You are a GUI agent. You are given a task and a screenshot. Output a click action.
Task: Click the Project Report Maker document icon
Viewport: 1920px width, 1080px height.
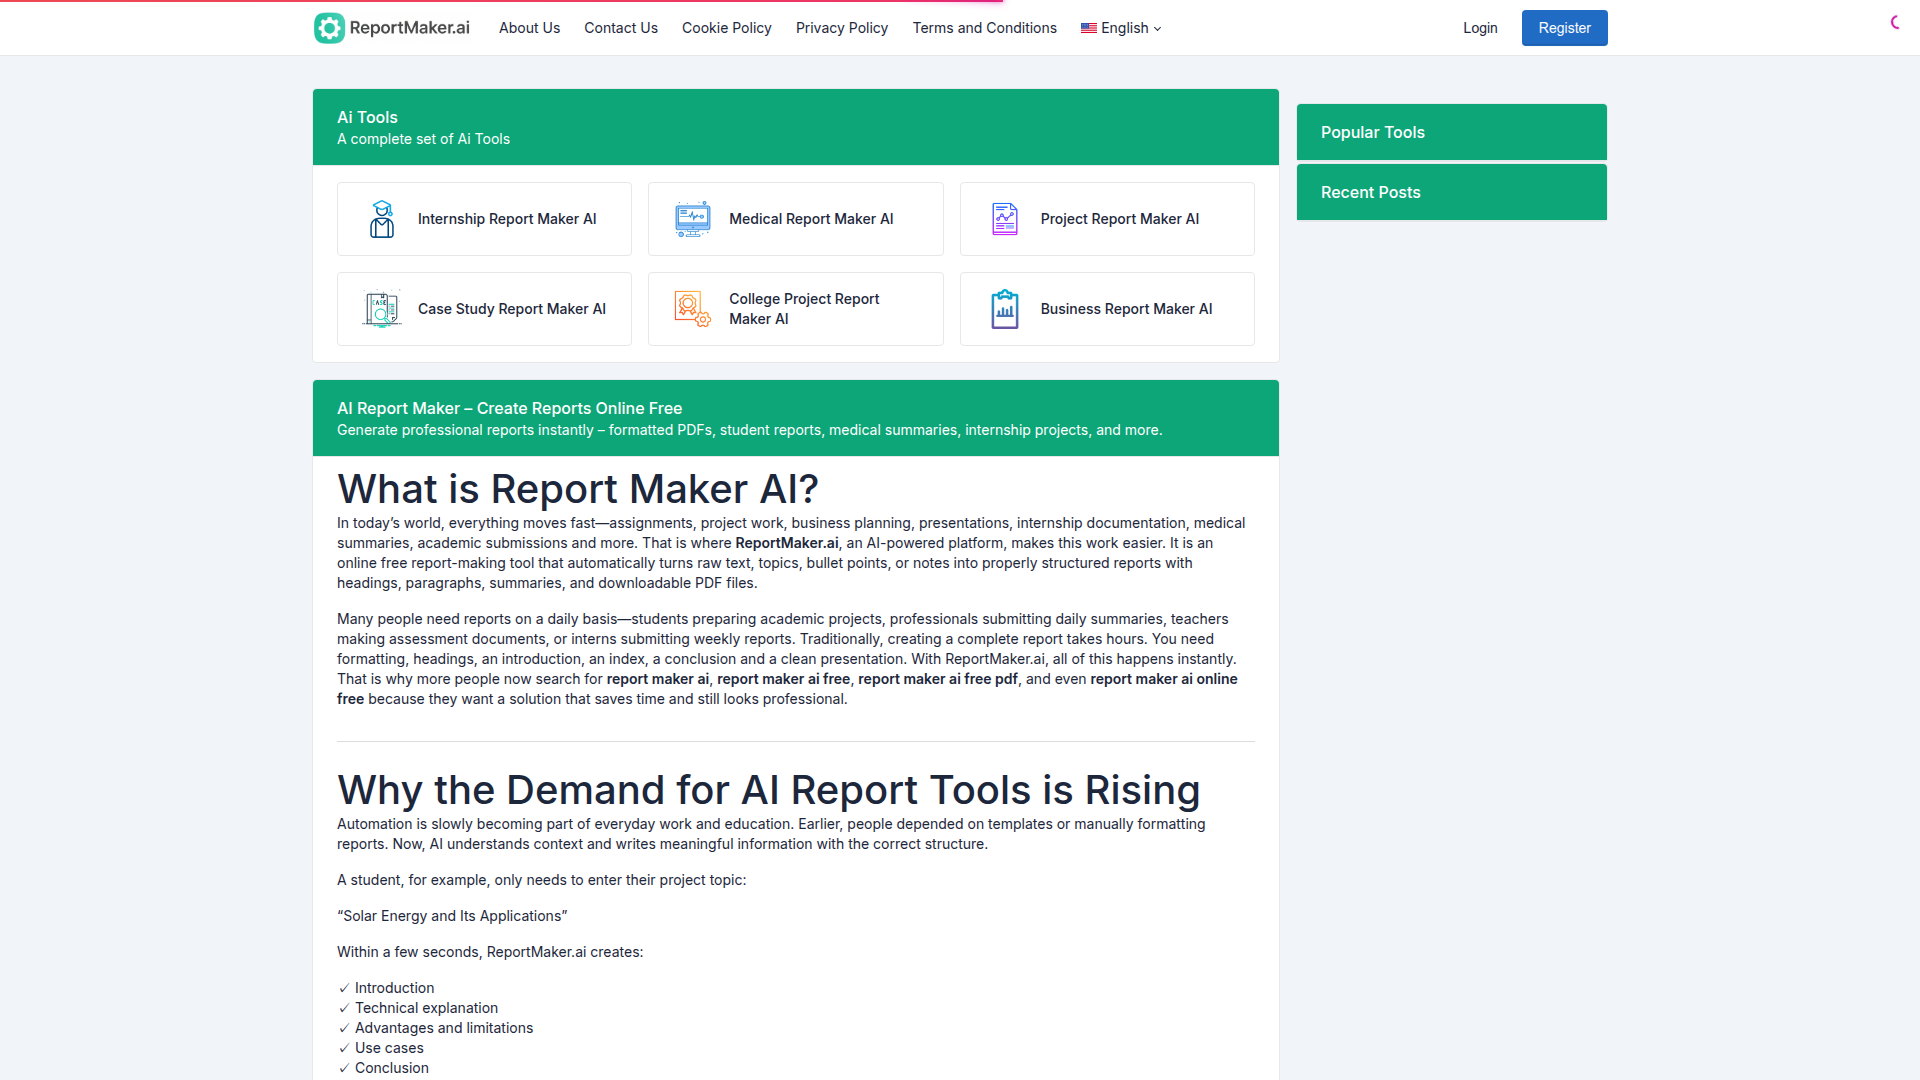pos(1005,219)
